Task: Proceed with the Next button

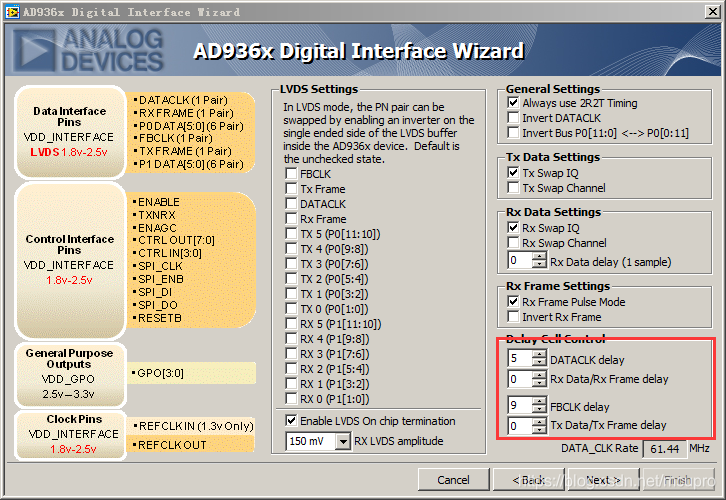Action: 603,480
